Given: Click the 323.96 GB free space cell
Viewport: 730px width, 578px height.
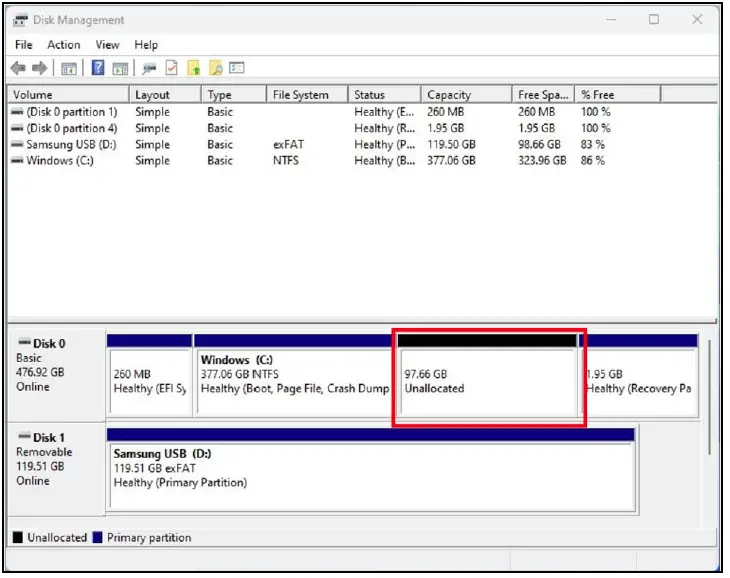Looking at the screenshot, I should [x=542, y=161].
